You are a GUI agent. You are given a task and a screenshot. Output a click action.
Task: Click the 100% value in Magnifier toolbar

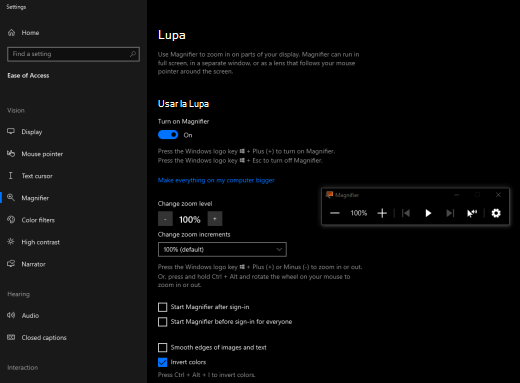tap(359, 213)
